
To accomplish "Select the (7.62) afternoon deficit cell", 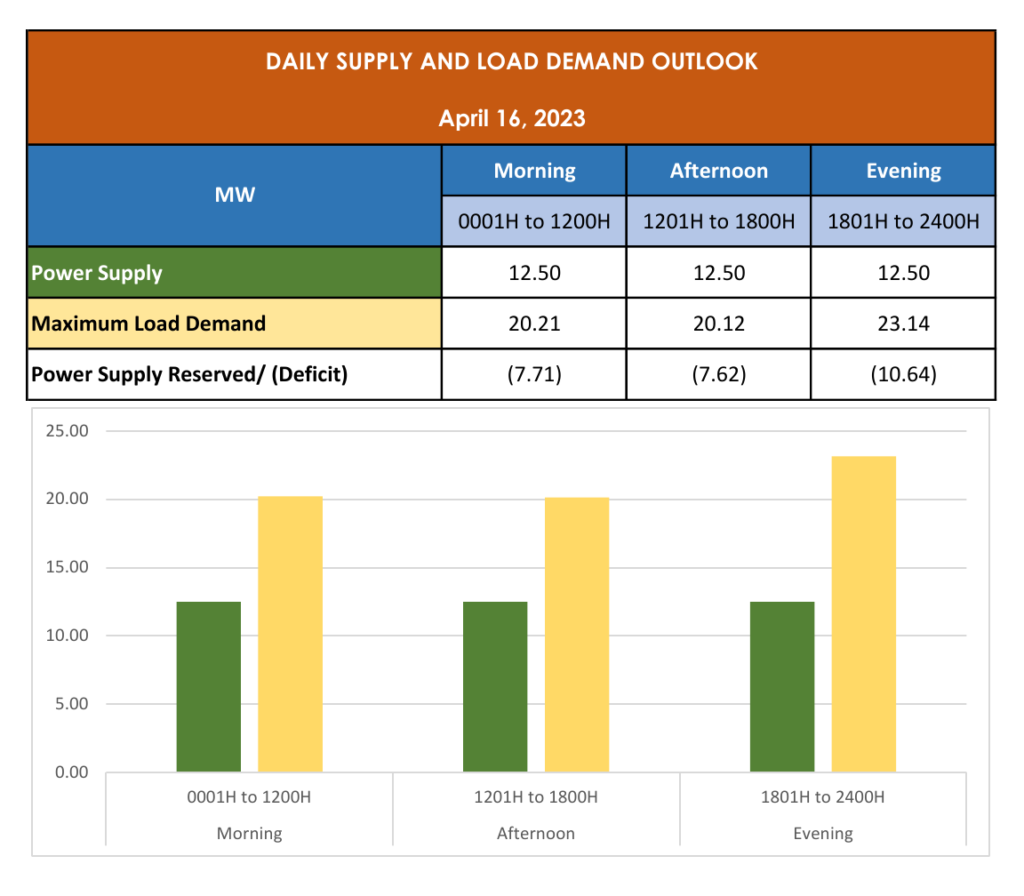I will tap(718, 375).
